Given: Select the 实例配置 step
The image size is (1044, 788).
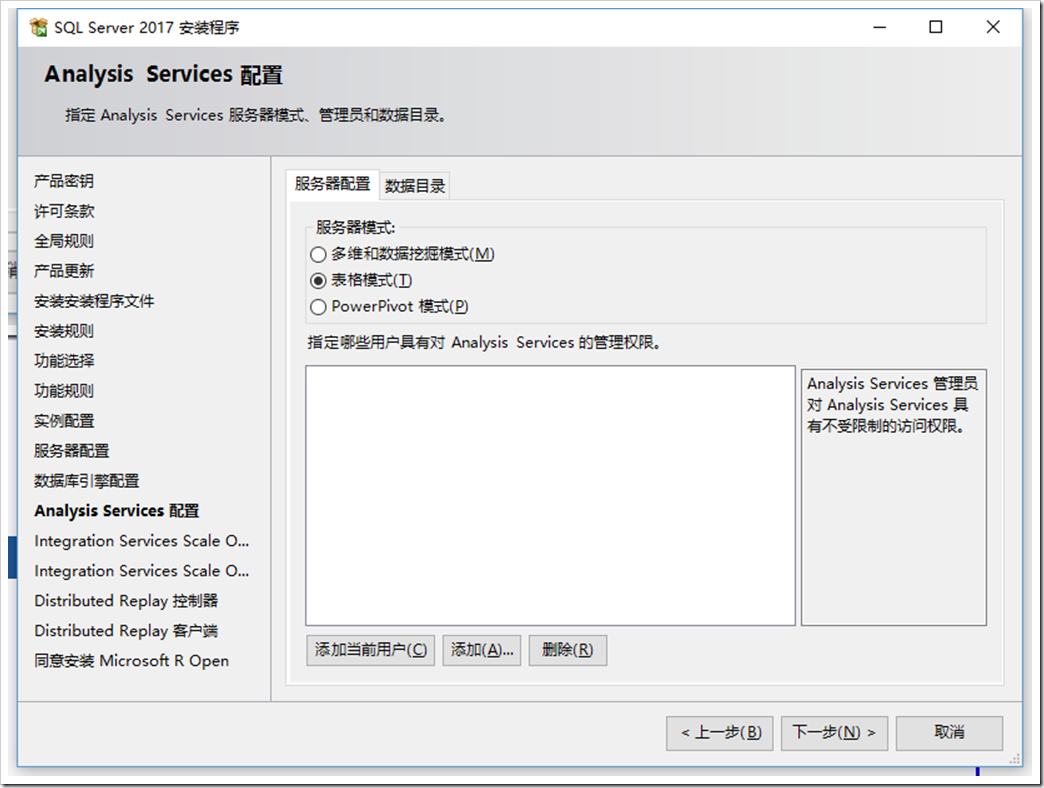Looking at the screenshot, I should click(x=64, y=421).
